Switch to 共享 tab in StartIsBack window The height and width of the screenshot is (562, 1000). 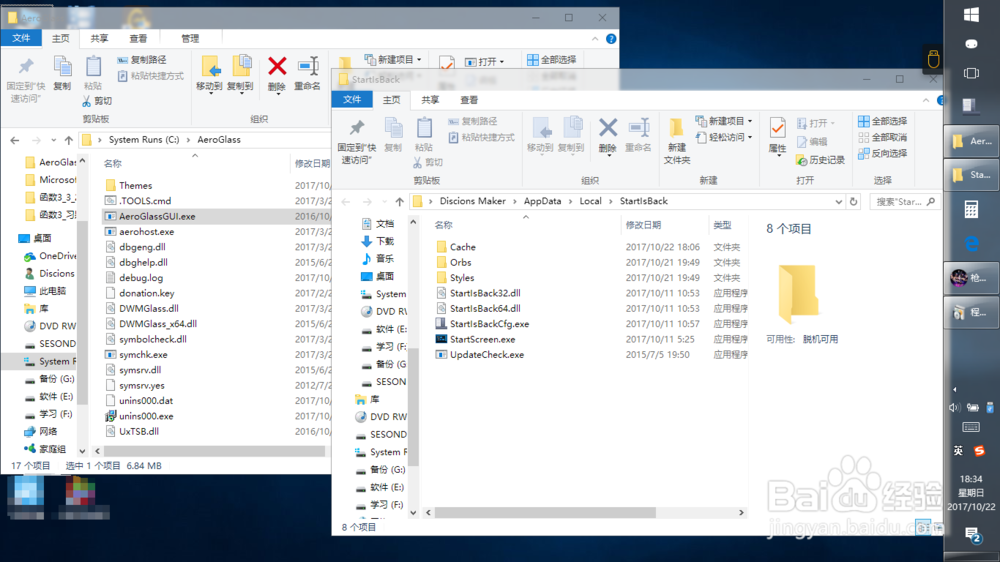(x=430, y=100)
